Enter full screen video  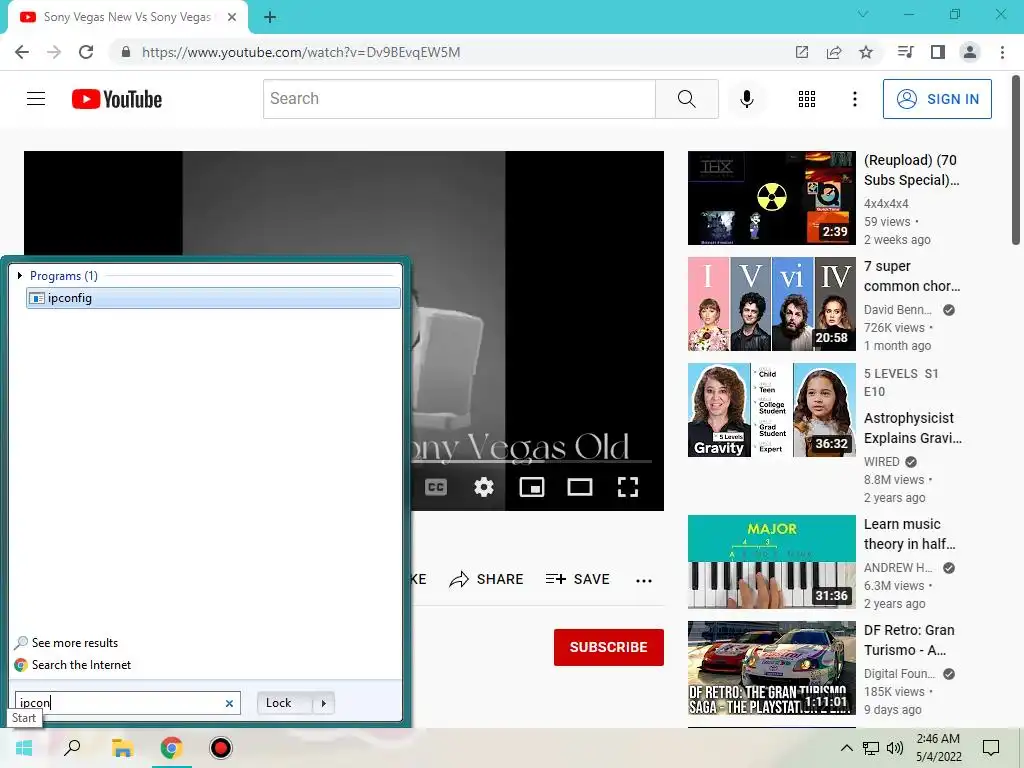coord(628,487)
